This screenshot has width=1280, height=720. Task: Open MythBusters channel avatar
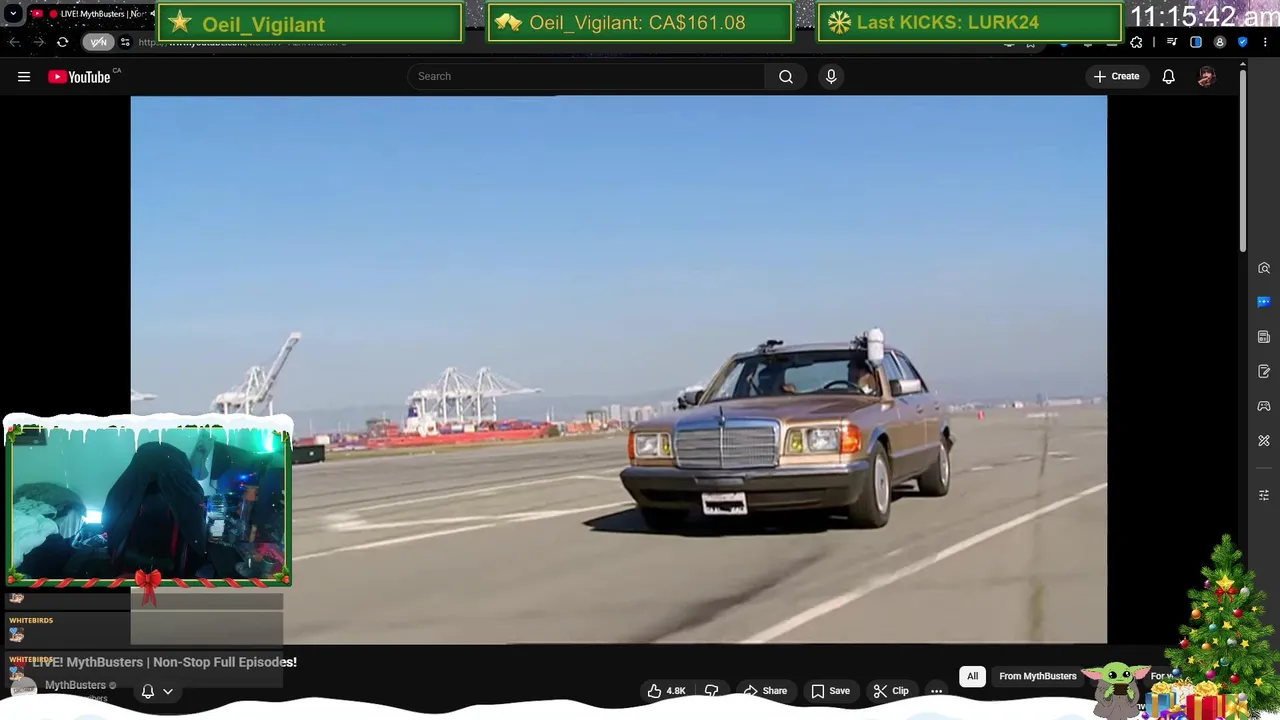[x=23, y=688]
